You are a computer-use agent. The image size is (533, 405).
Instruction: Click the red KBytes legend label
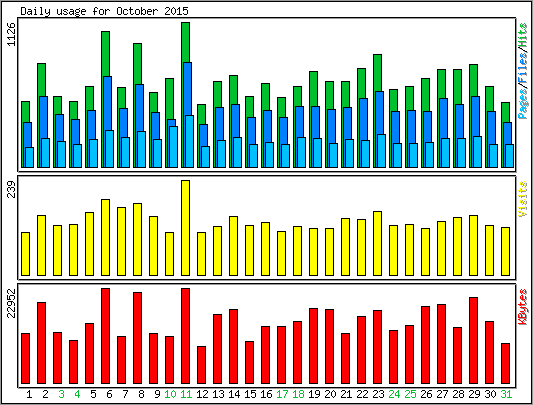pyautogui.click(x=523, y=307)
